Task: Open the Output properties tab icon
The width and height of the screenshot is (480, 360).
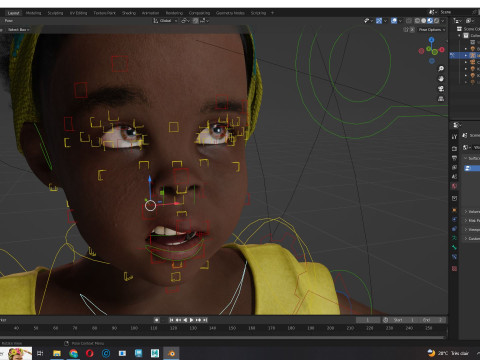Action: 454,158
